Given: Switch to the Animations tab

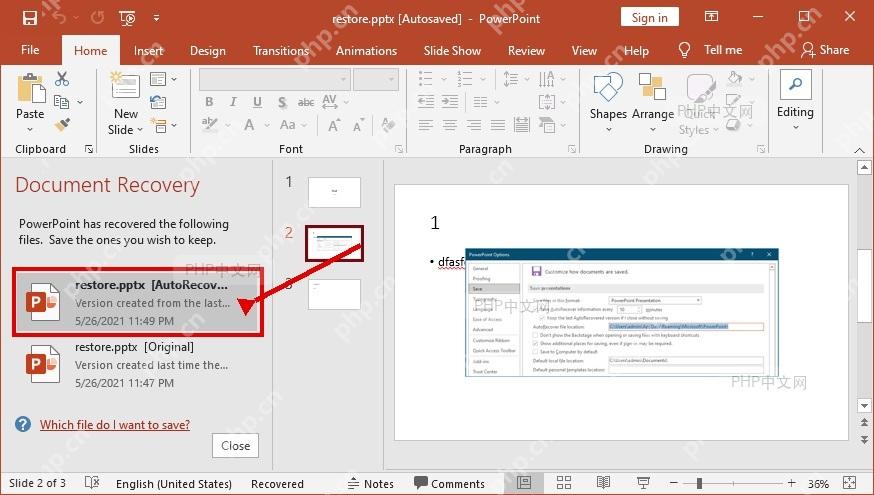Looking at the screenshot, I should click(366, 51).
